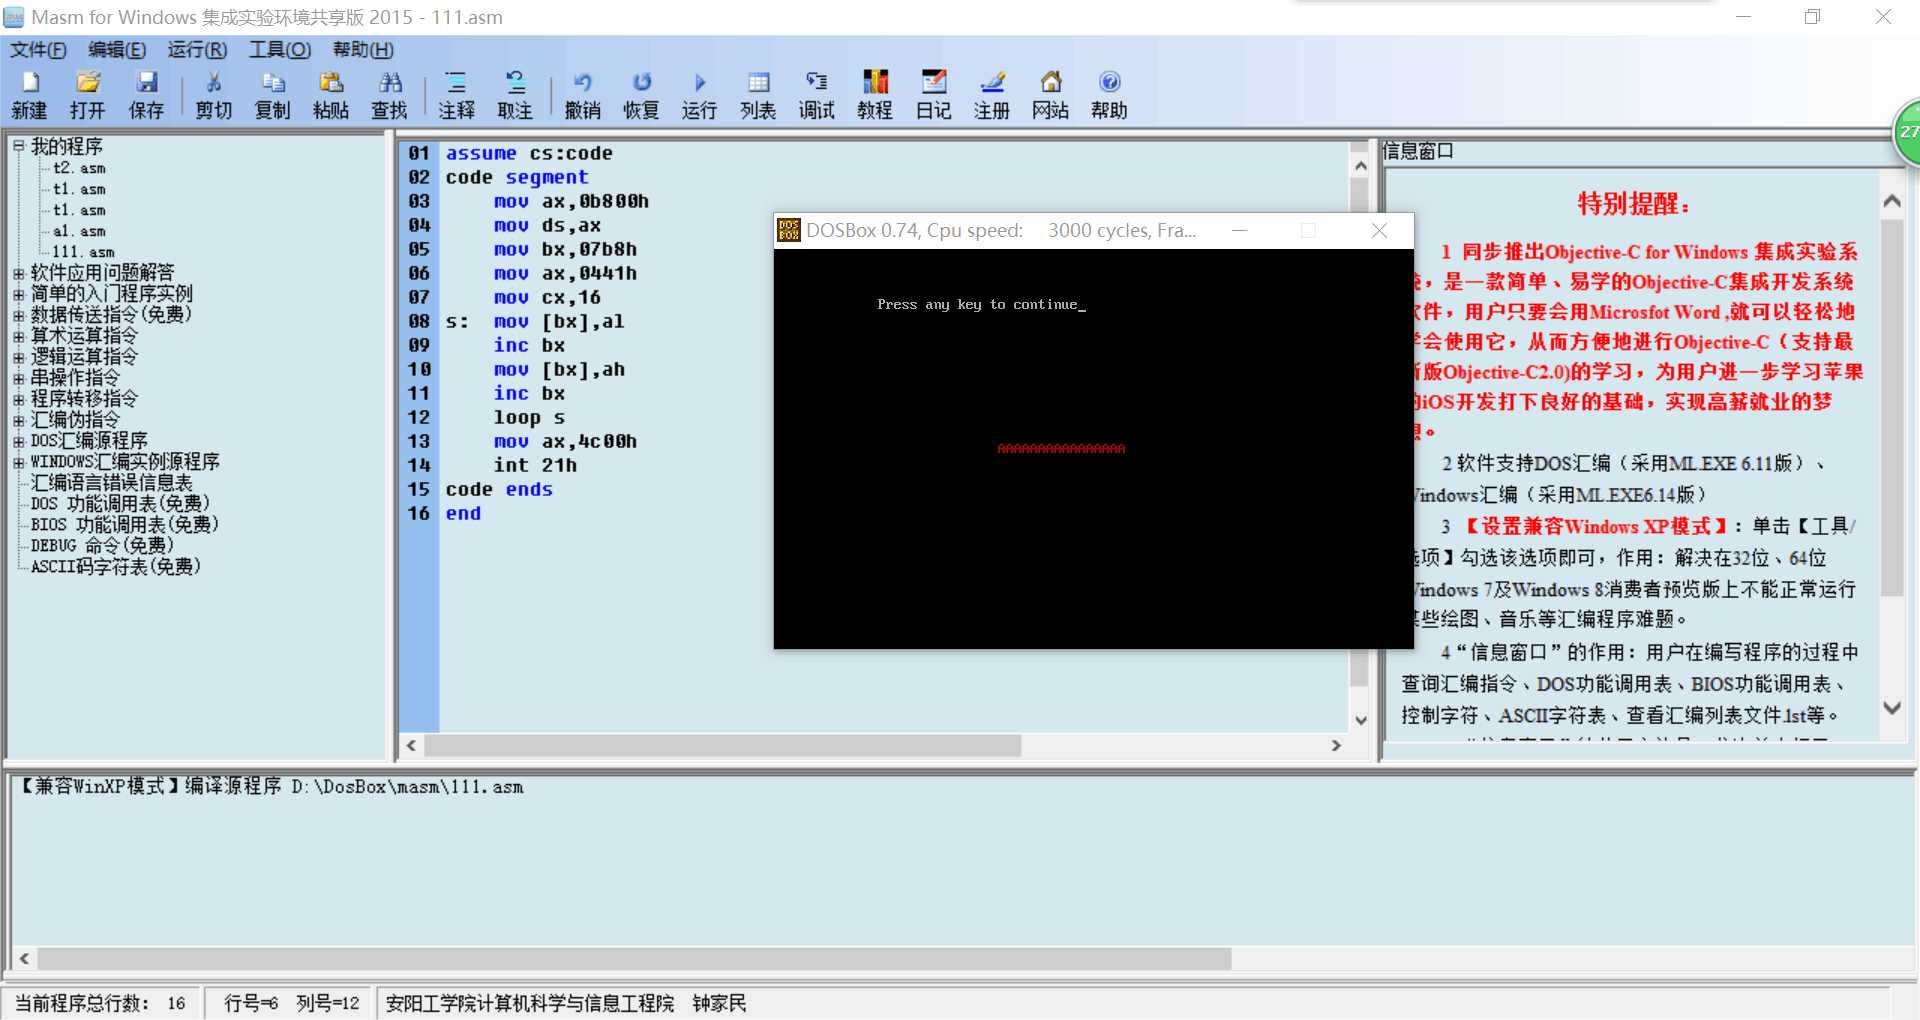Click code line 08 'mov [bx],al'
The image size is (1920, 1020).
click(559, 322)
